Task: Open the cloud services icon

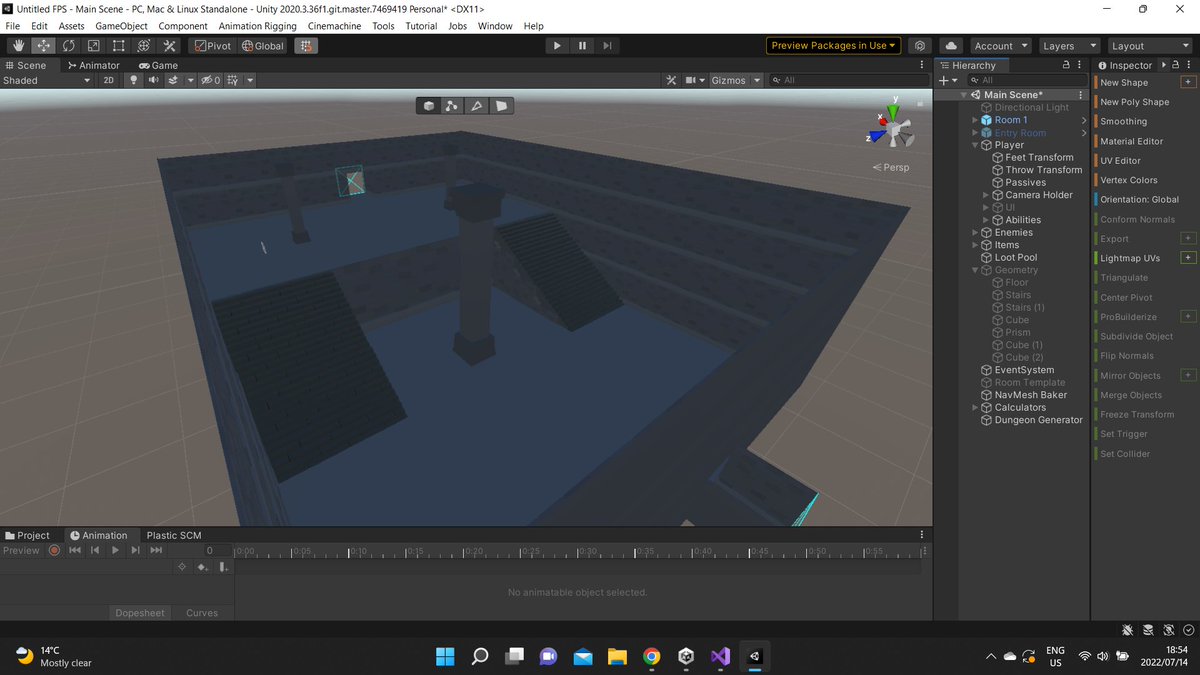Action: [x=951, y=46]
